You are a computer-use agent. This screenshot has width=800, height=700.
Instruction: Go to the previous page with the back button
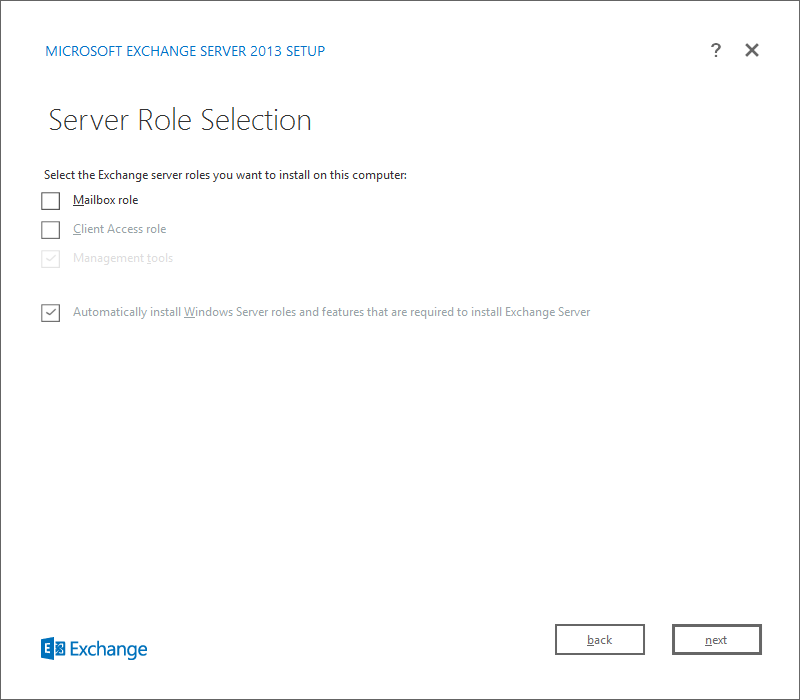click(x=600, y=640)
